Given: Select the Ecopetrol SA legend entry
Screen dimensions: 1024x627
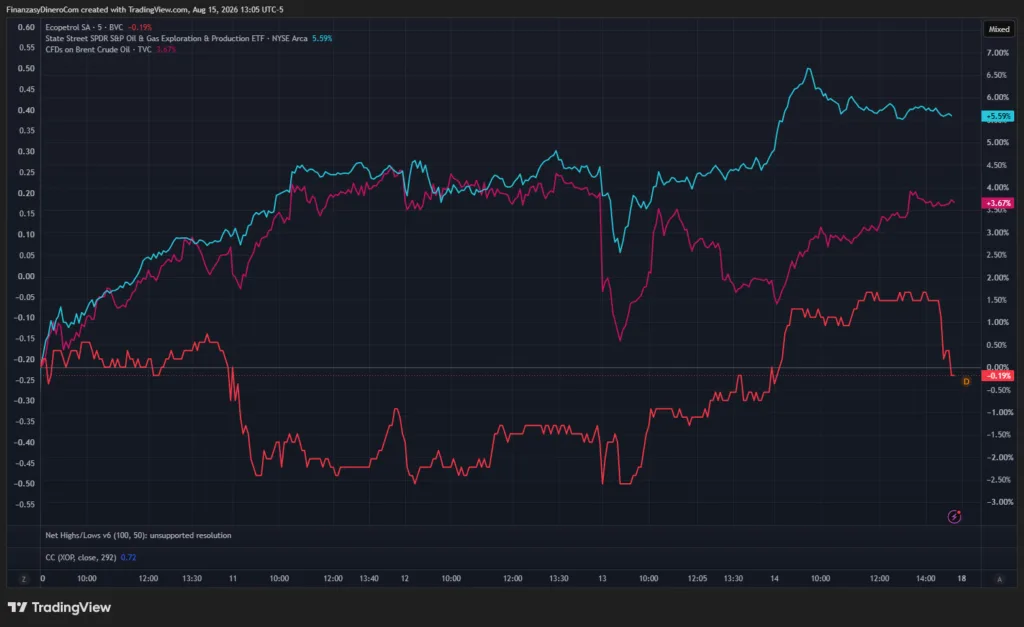Looking at the screenshot, I should 84,27.
